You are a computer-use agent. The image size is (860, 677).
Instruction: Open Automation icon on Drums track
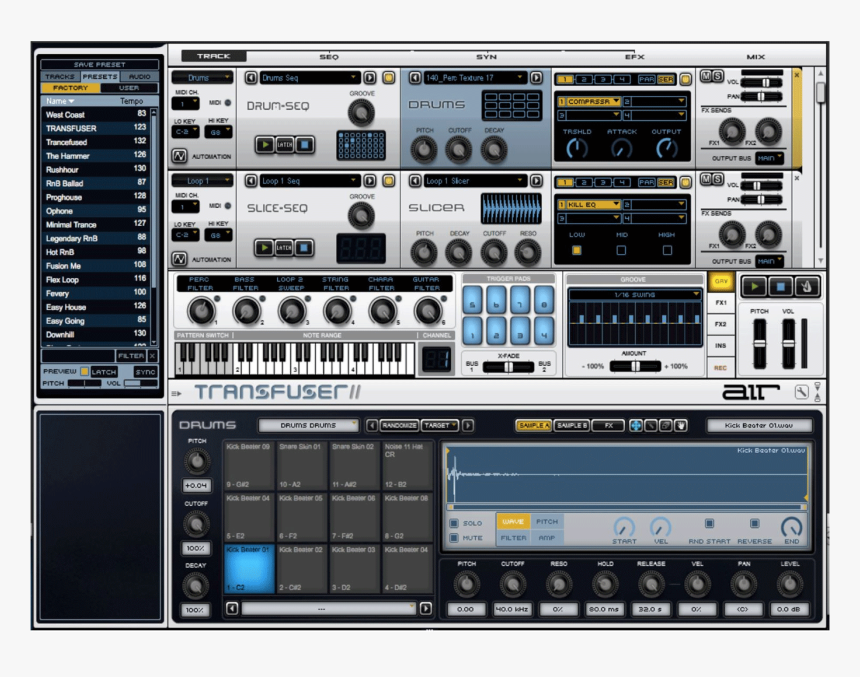coord(179,156)
